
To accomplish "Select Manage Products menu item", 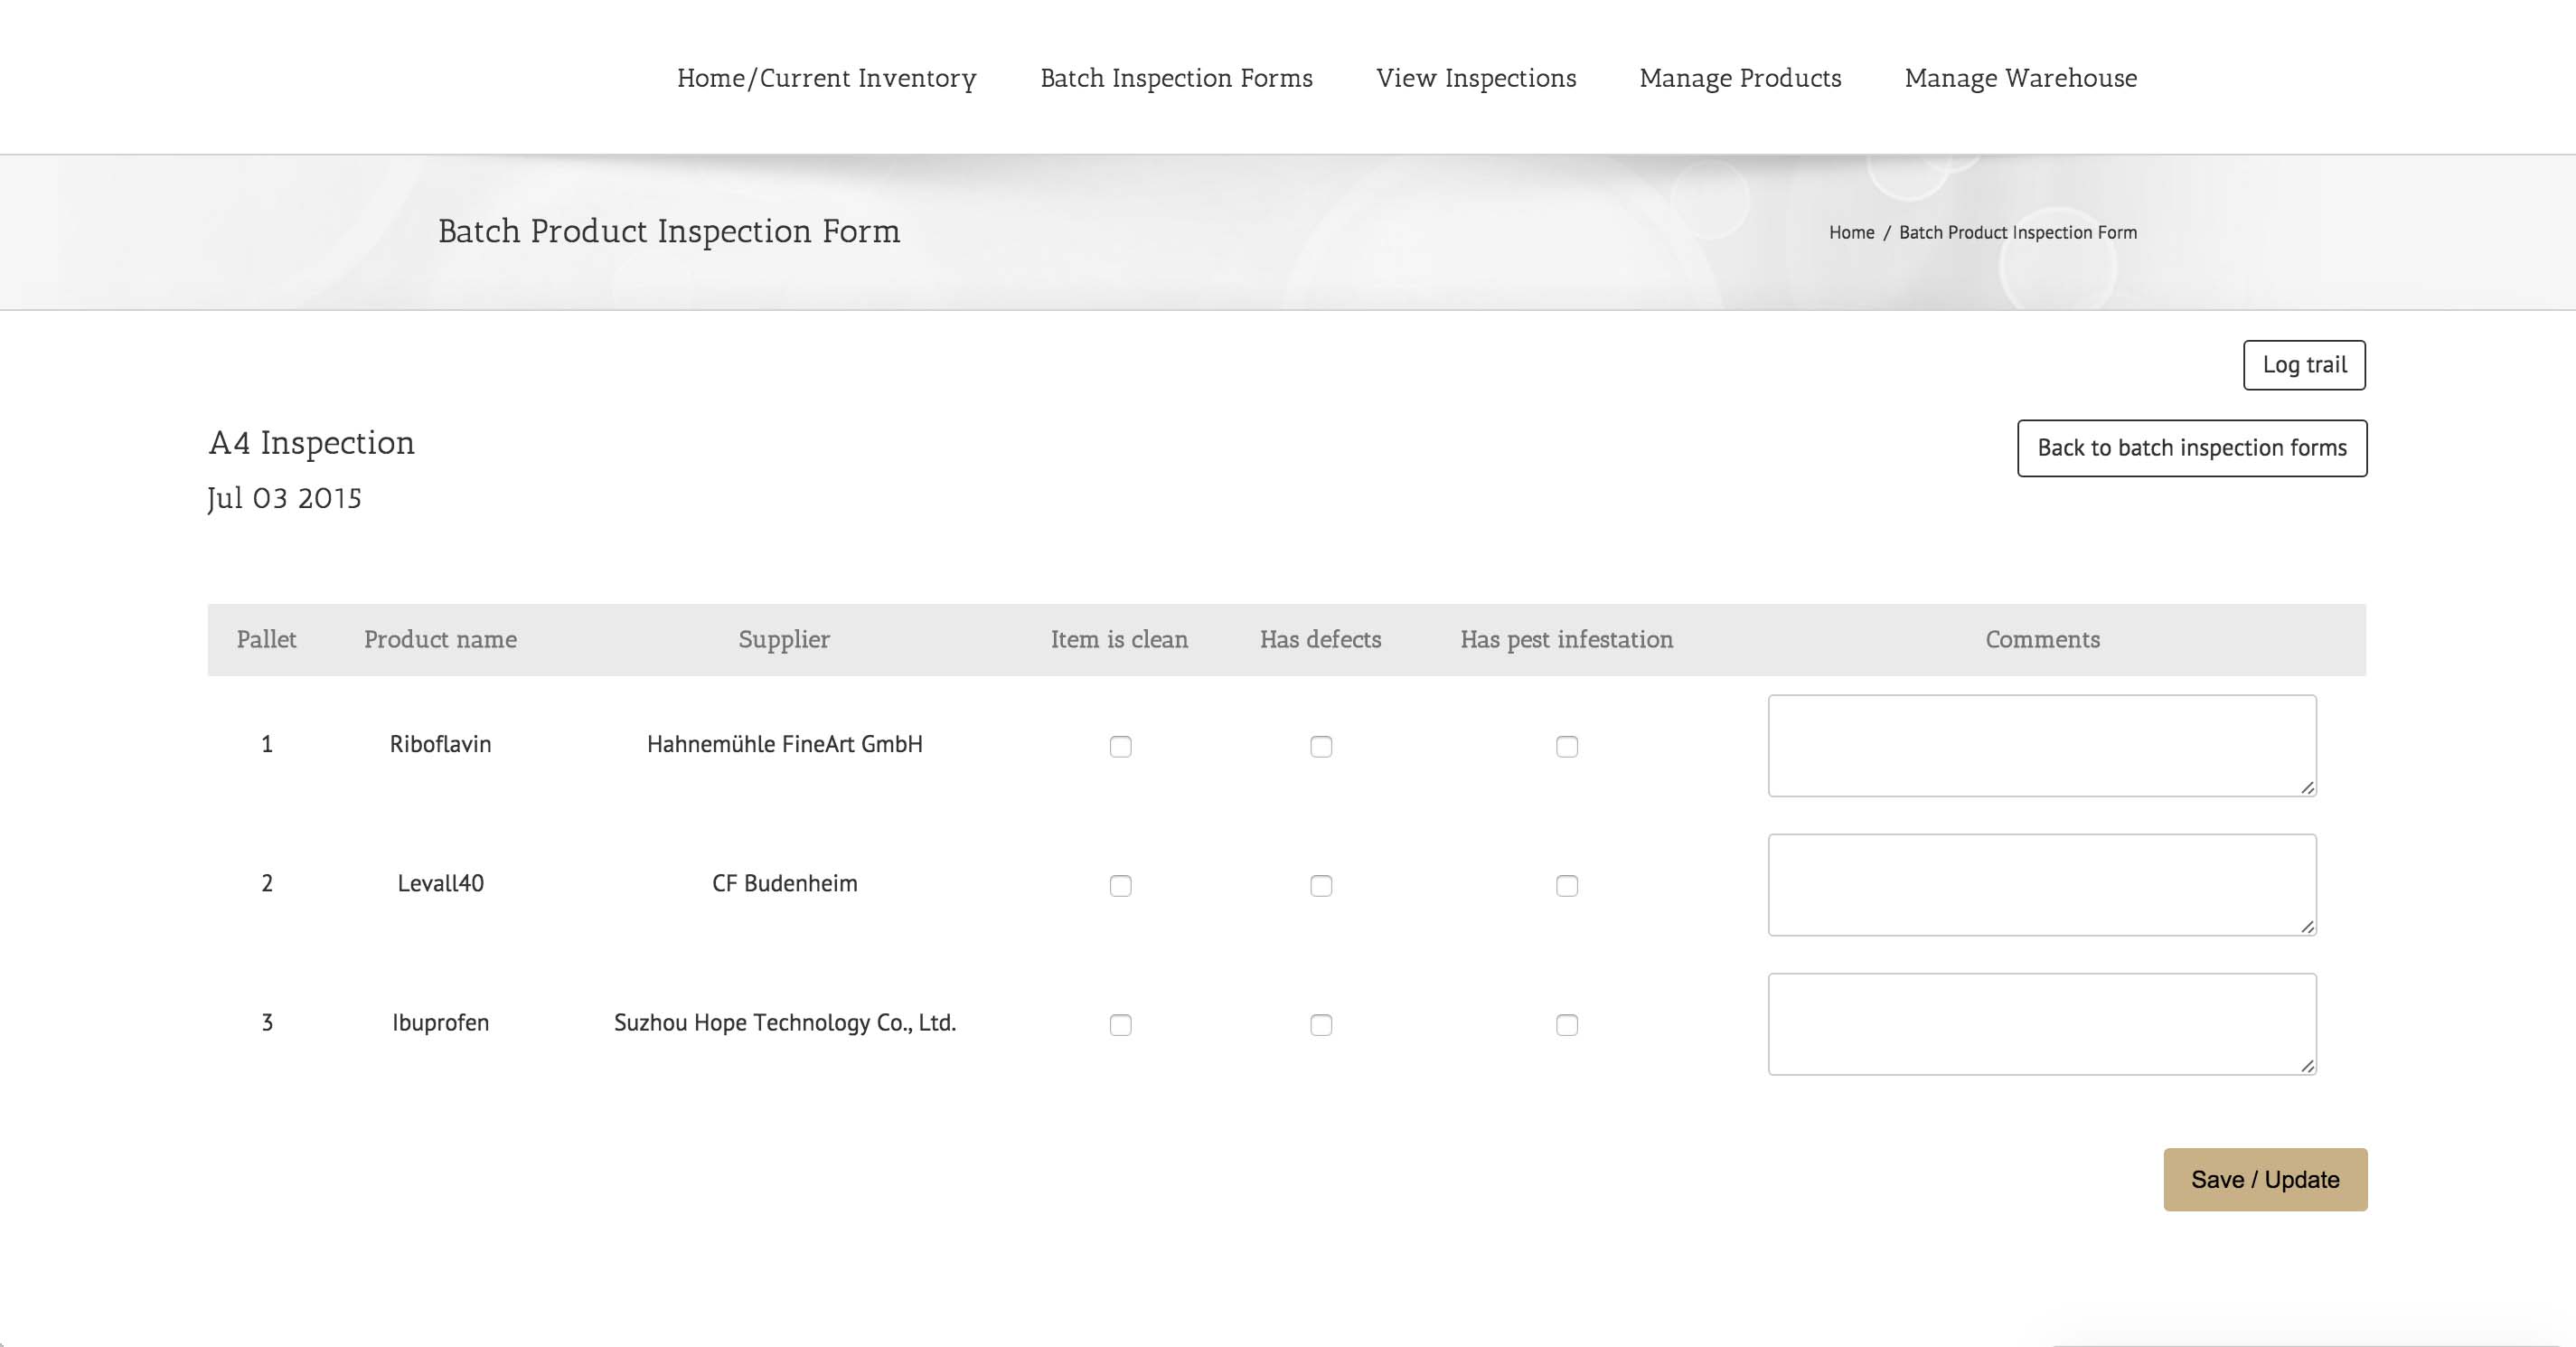I will tap(1740, 78).
